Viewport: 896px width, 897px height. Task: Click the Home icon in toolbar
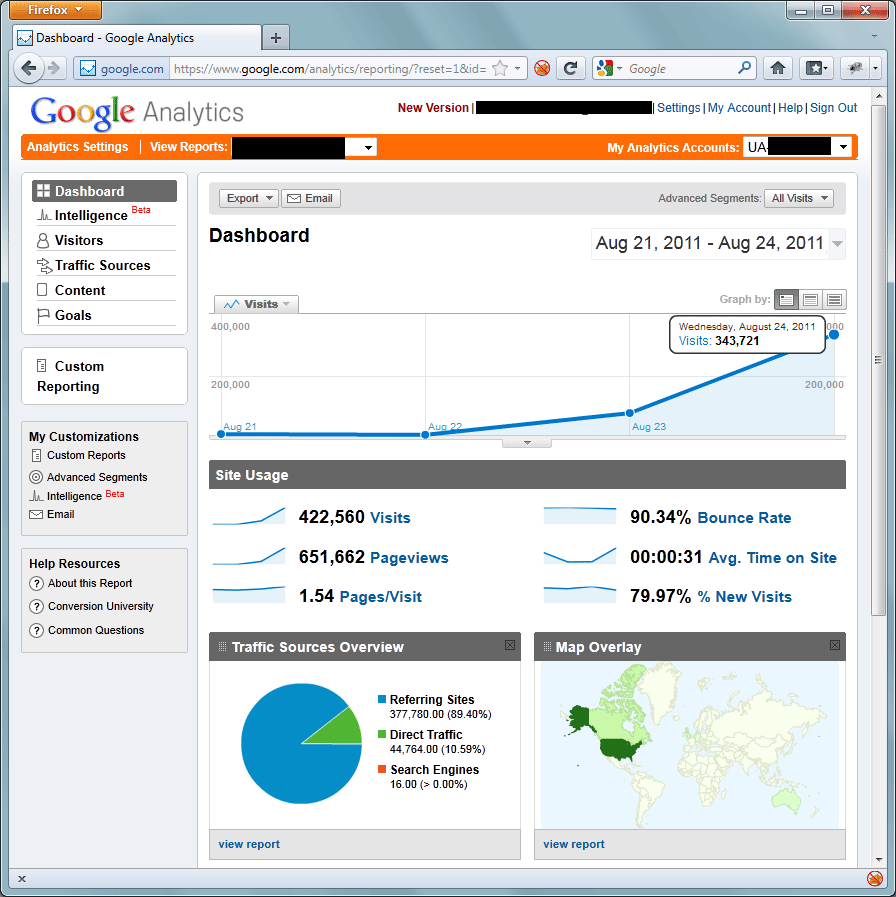[778, 69]
